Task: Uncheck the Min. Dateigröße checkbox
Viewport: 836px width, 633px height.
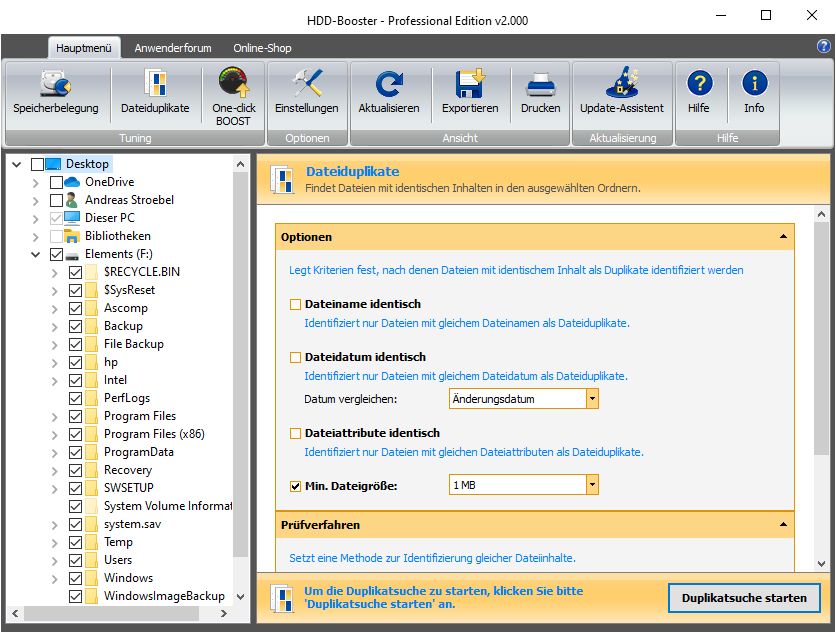Action: point(295,486)
